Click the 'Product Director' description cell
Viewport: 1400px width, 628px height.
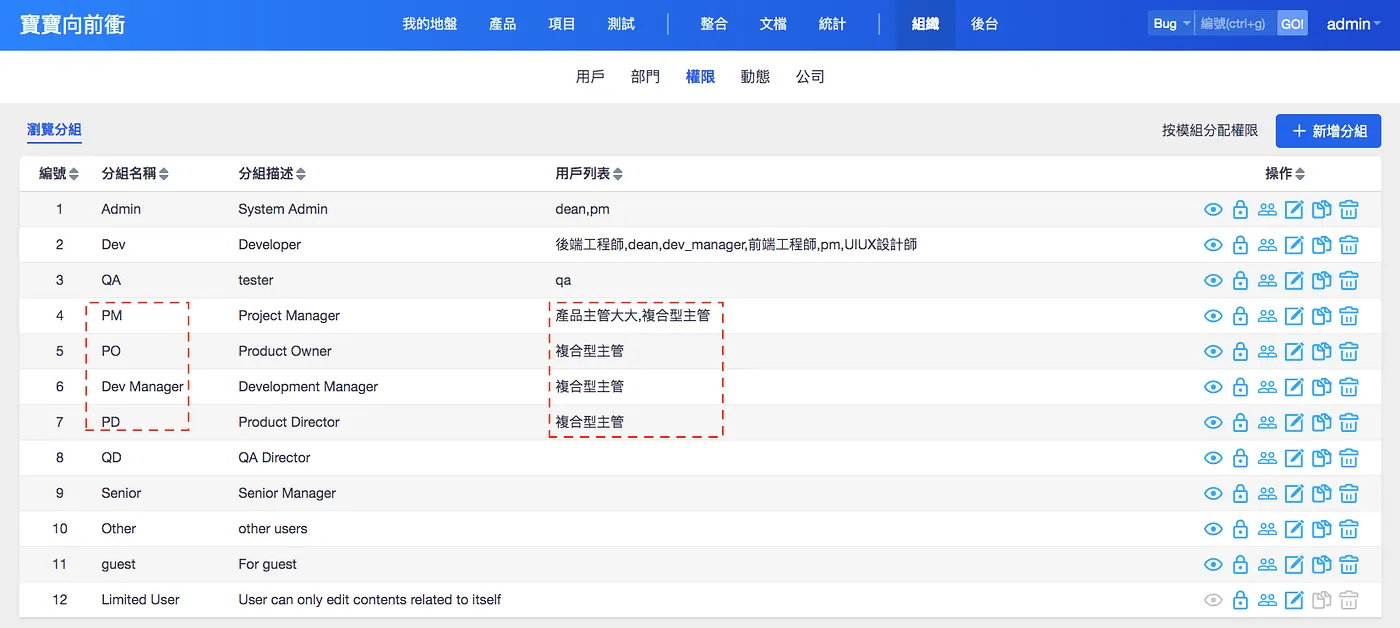pos(289,423)
